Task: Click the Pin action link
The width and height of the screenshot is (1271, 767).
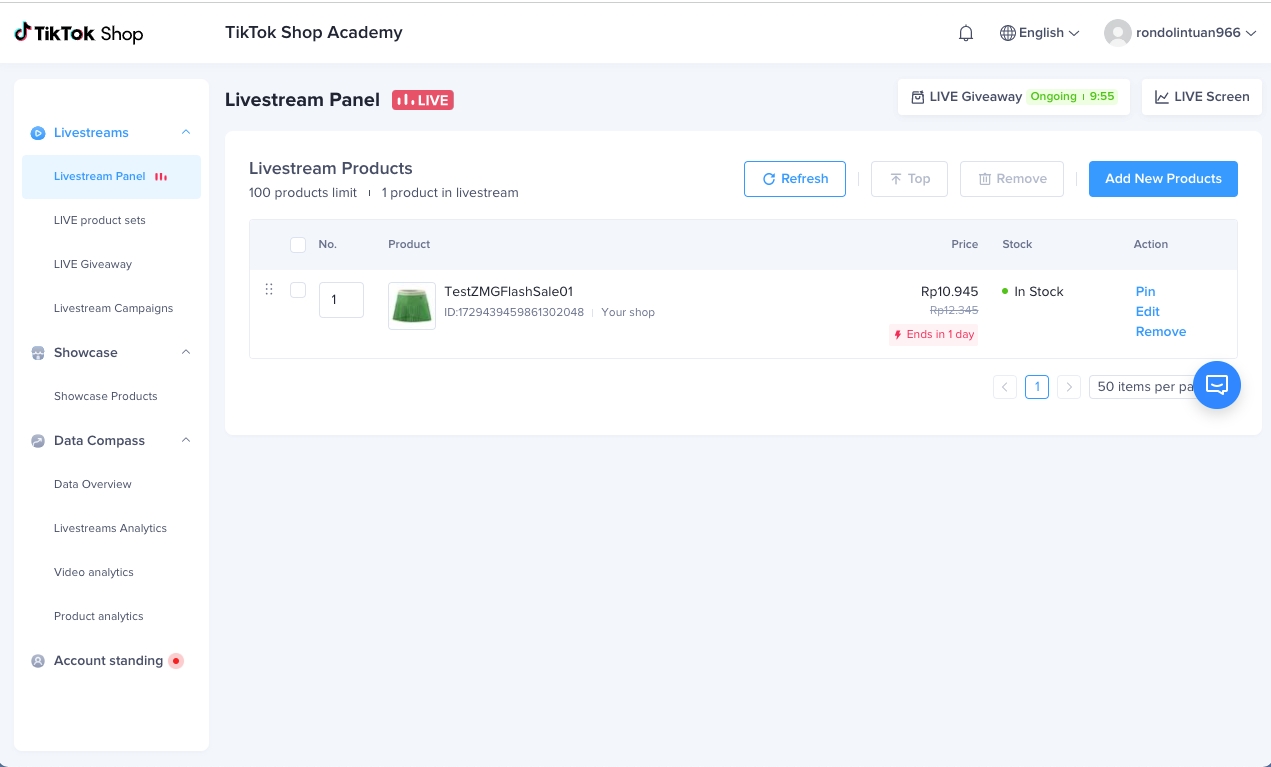Action: (1145, 292)
